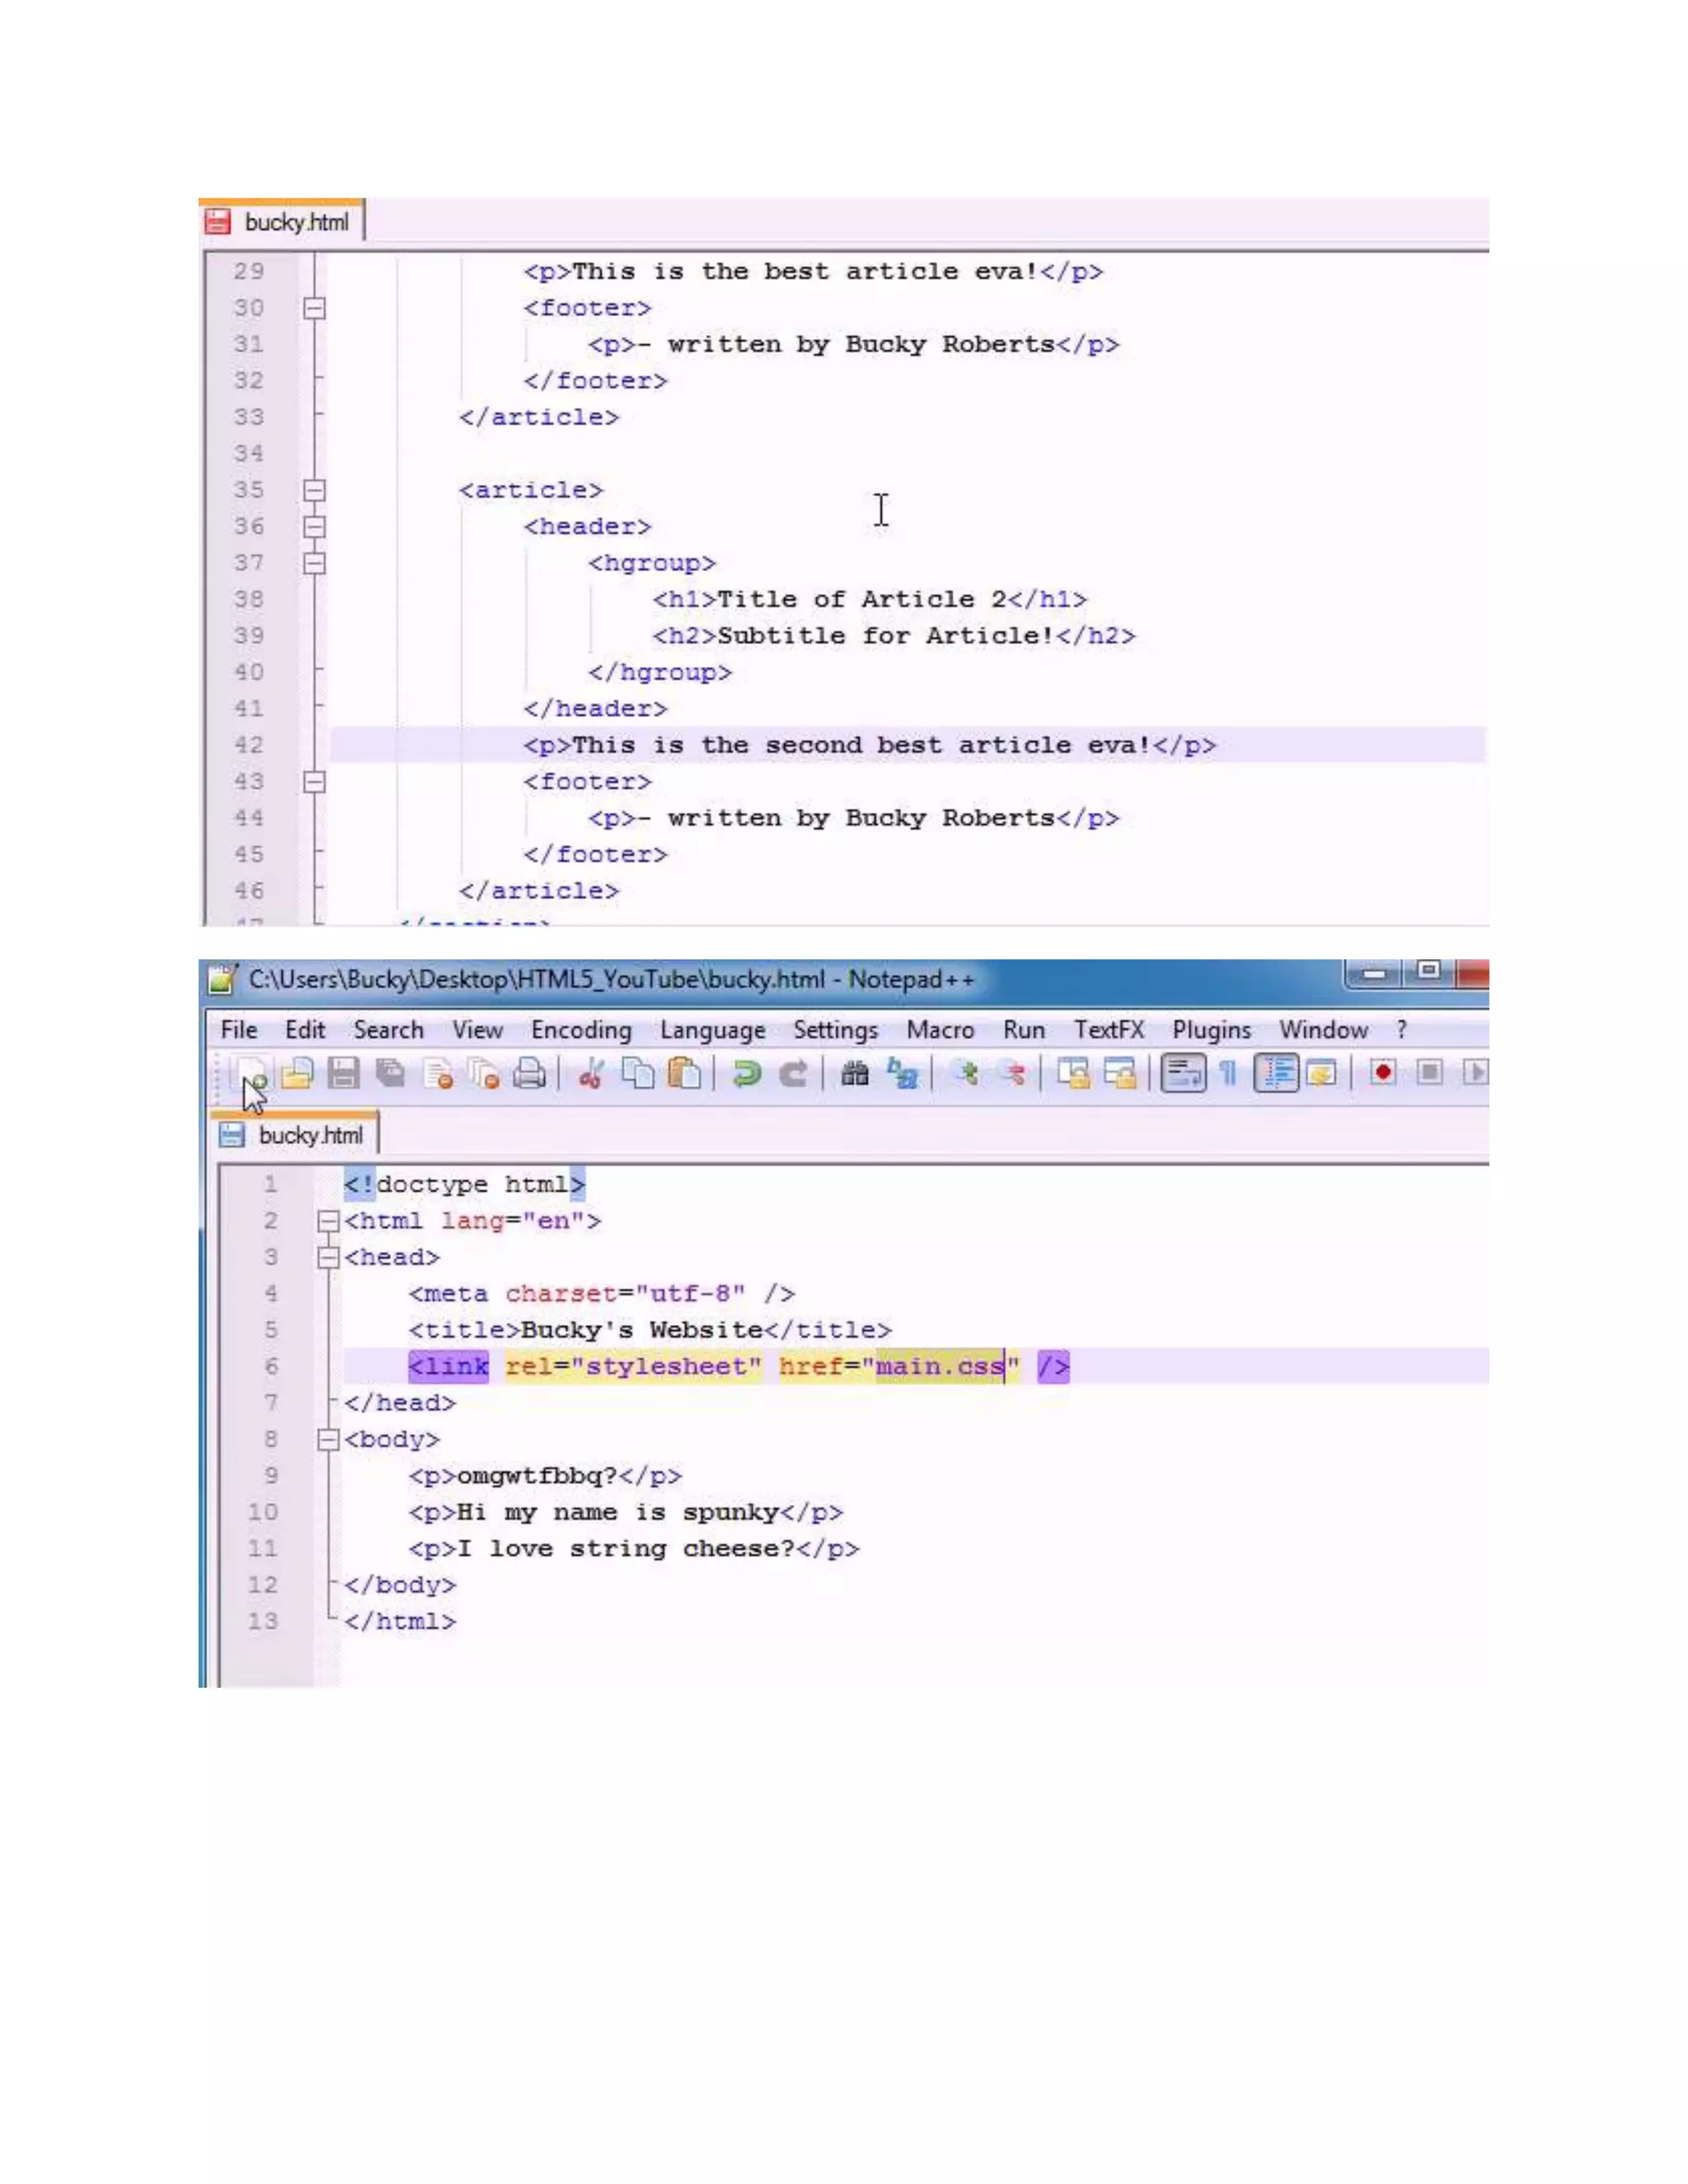
Task: Click the 'Hi my name is spunky' line
Action: pyautogui.click(x=626, y=1512)
